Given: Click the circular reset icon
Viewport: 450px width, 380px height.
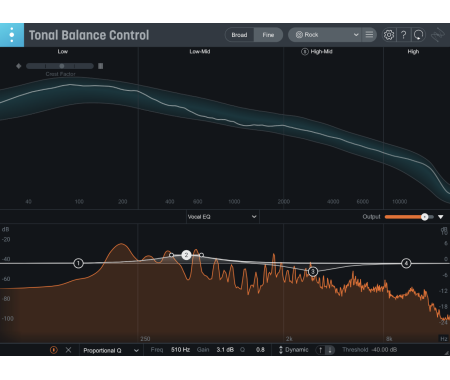Looking at the screenshot, I should click(419, 35).
